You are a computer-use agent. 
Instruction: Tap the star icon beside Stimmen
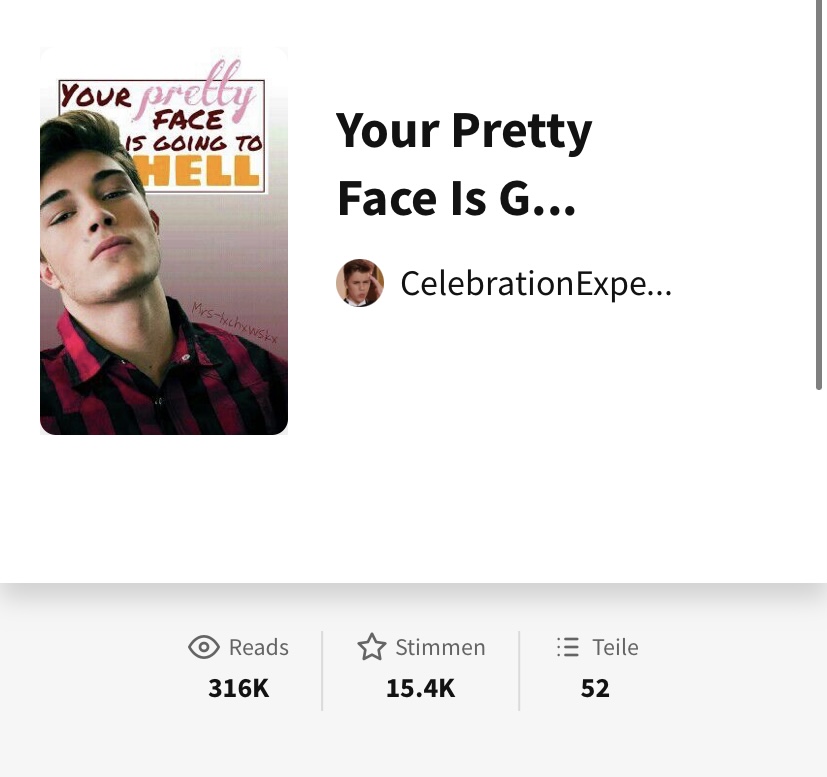(x=372, y=647)
